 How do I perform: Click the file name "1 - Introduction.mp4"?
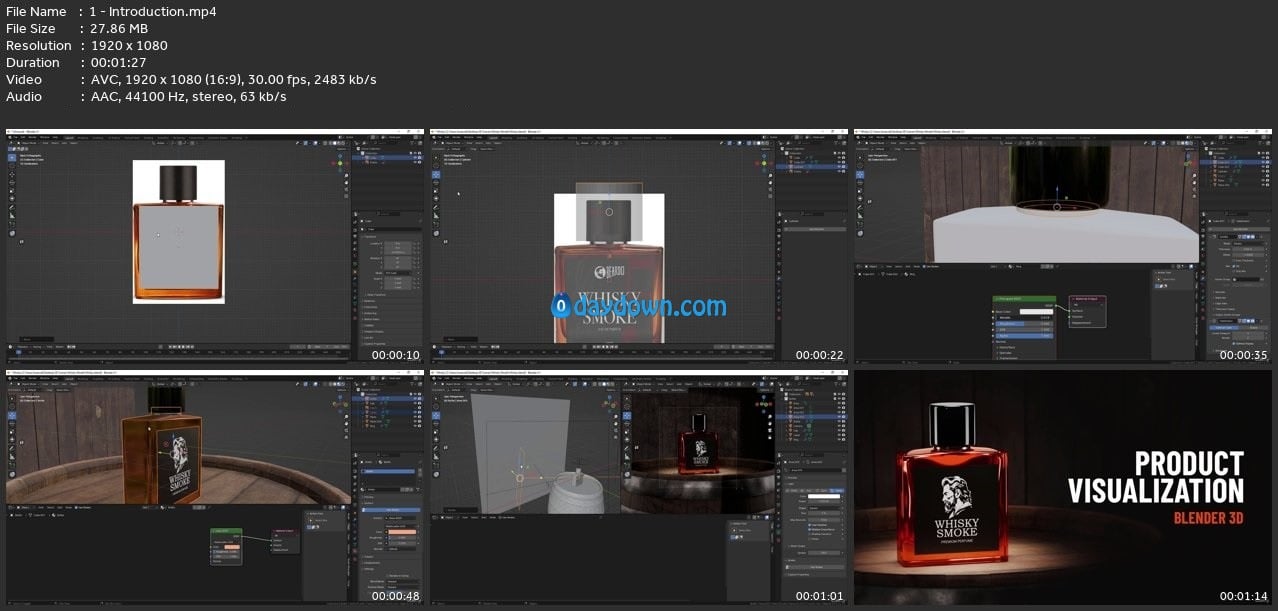point(153,12)
